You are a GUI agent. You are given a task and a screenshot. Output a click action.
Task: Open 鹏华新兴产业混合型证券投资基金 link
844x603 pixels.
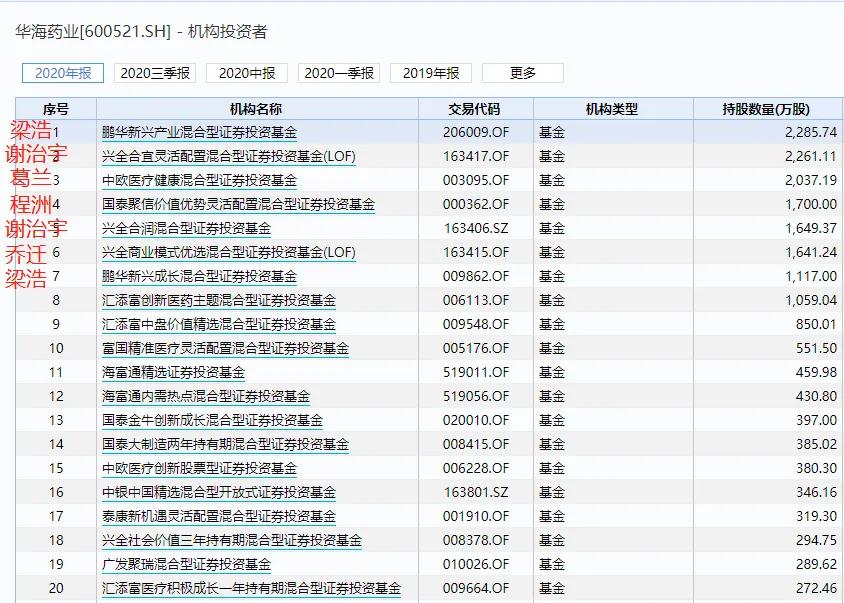tap(200, 132)
